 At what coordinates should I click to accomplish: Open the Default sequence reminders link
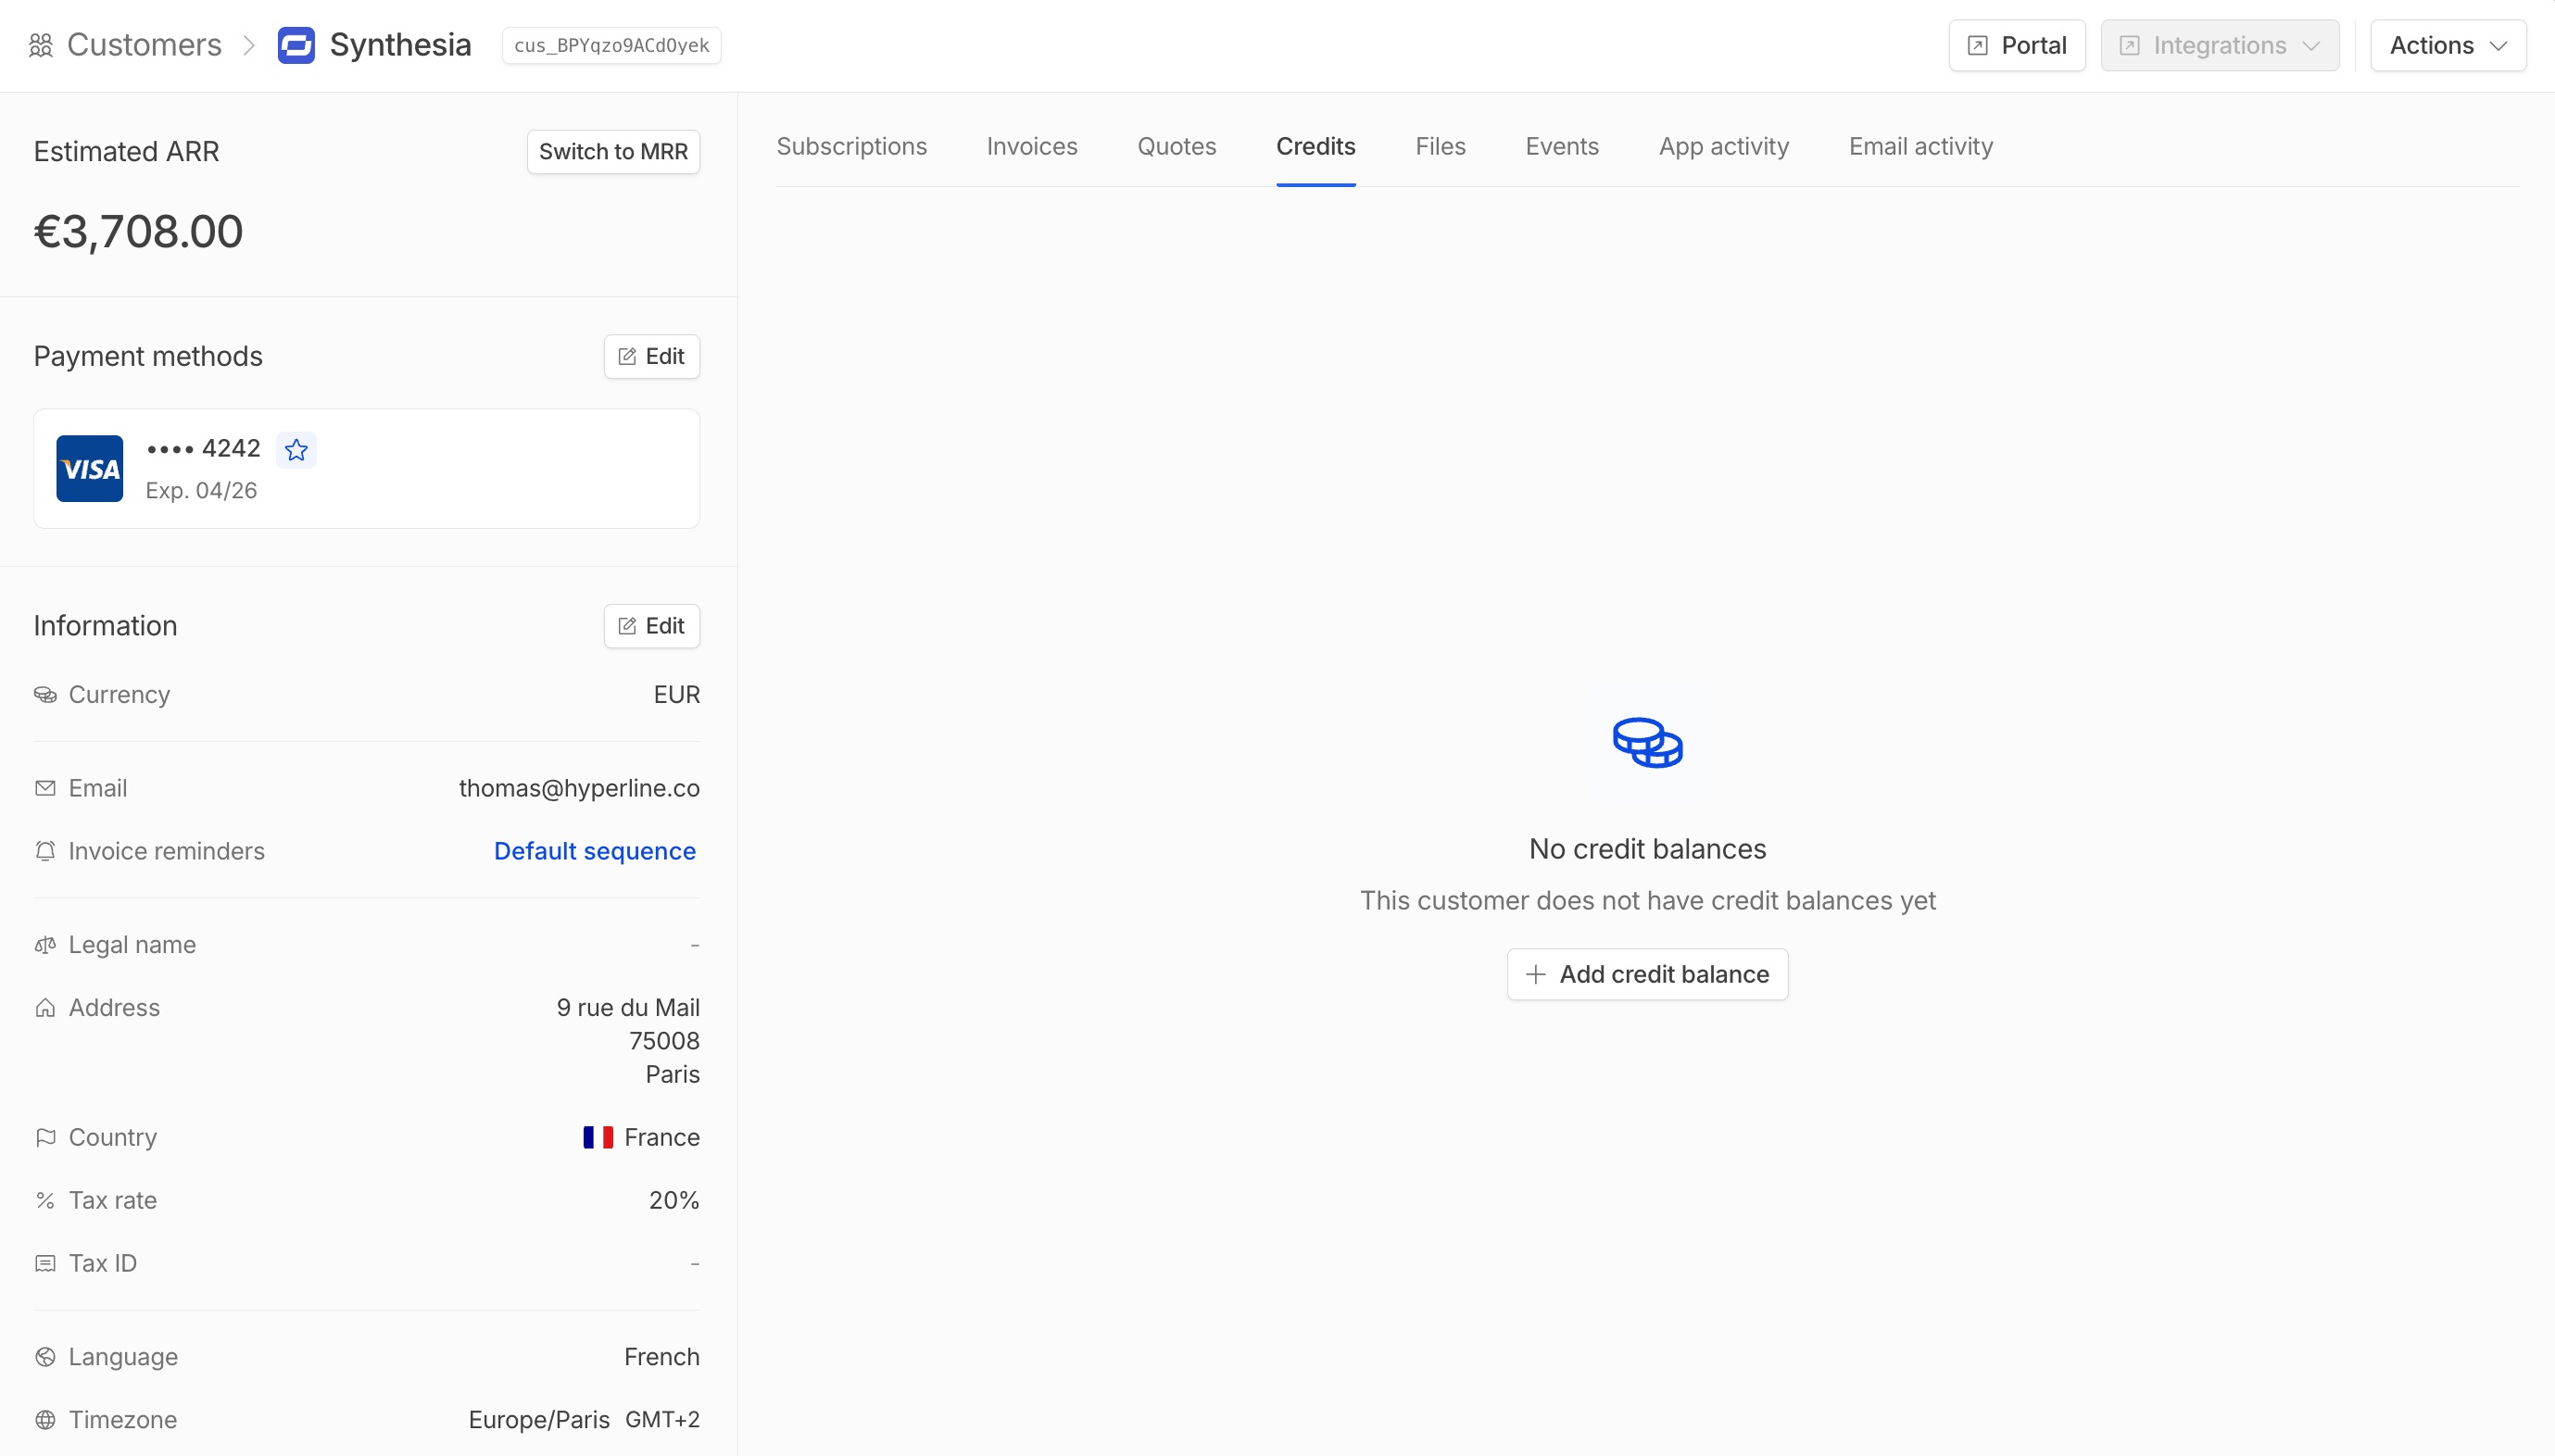tap(595, 851)
